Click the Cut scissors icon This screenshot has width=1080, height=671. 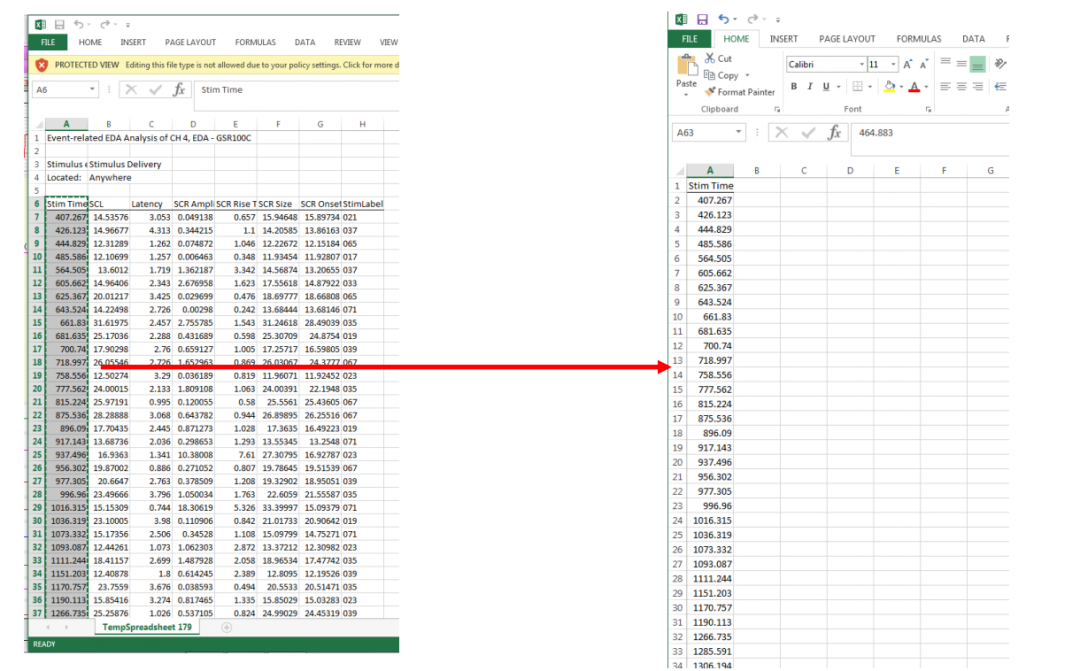710,59
